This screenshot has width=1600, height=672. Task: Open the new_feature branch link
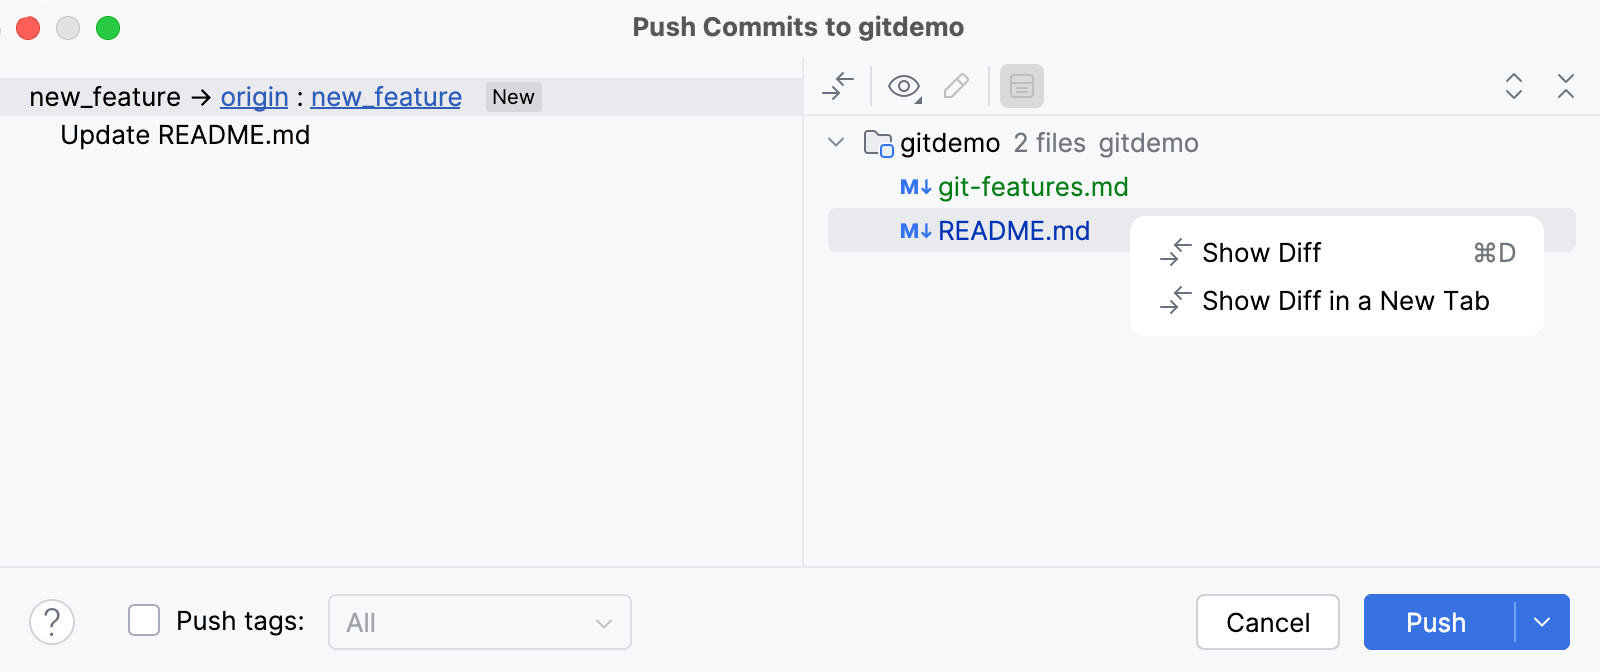pos(385,97)
